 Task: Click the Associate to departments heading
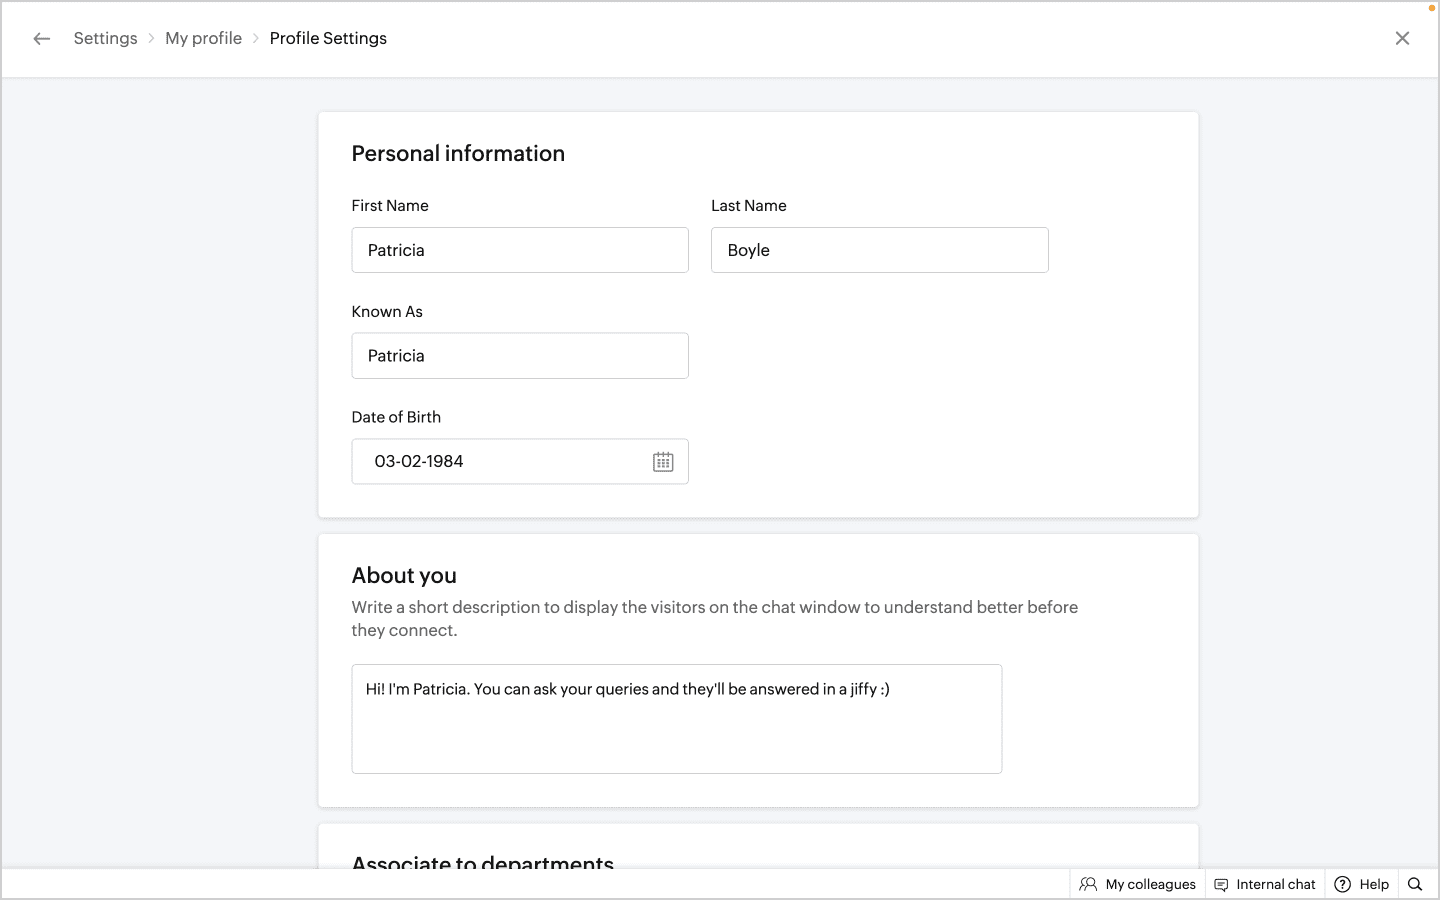(482, 862)
